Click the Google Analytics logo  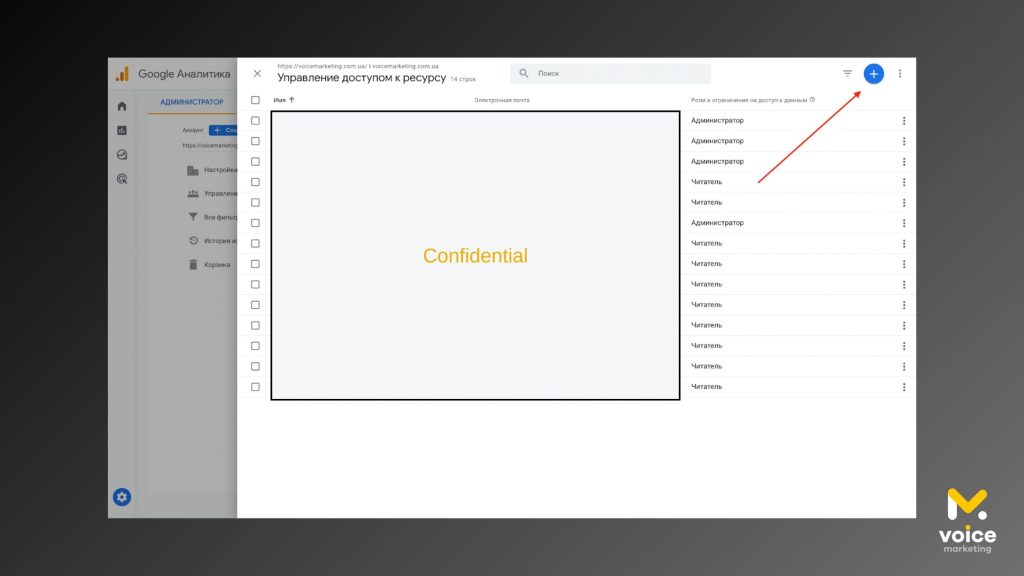coord(122,74)
